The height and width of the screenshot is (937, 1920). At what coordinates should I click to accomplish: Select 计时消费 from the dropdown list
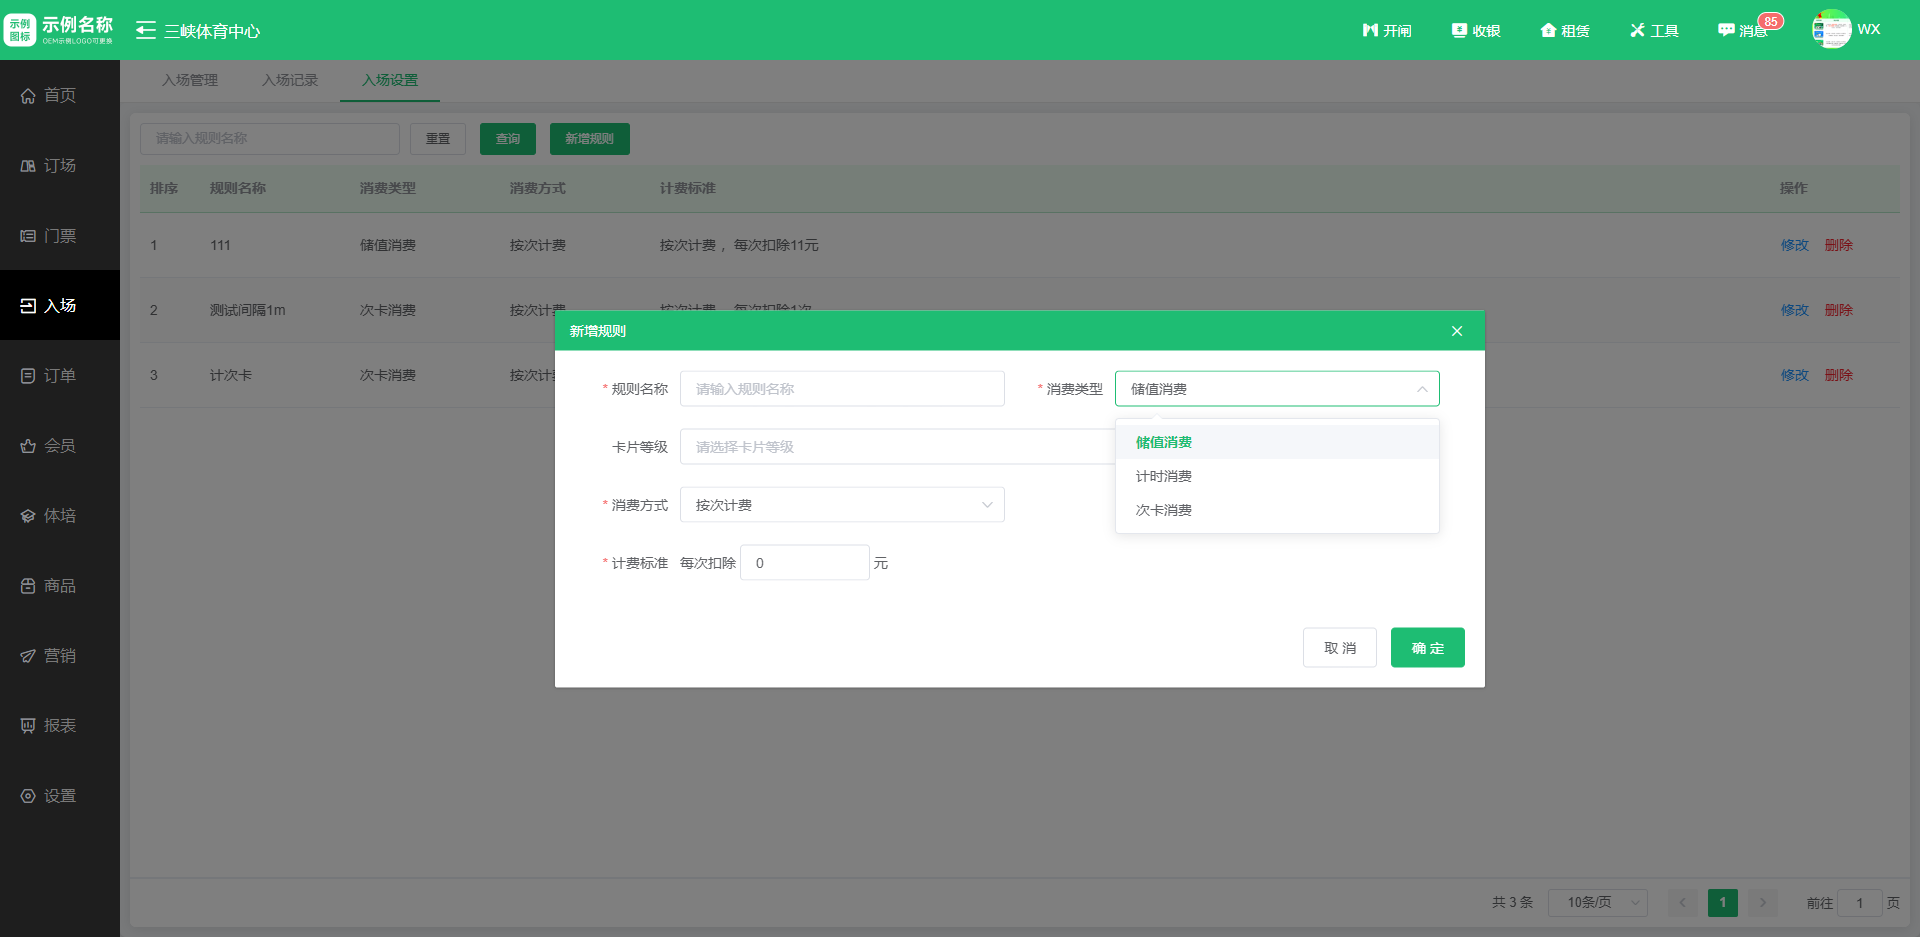tap(1164, 476)
